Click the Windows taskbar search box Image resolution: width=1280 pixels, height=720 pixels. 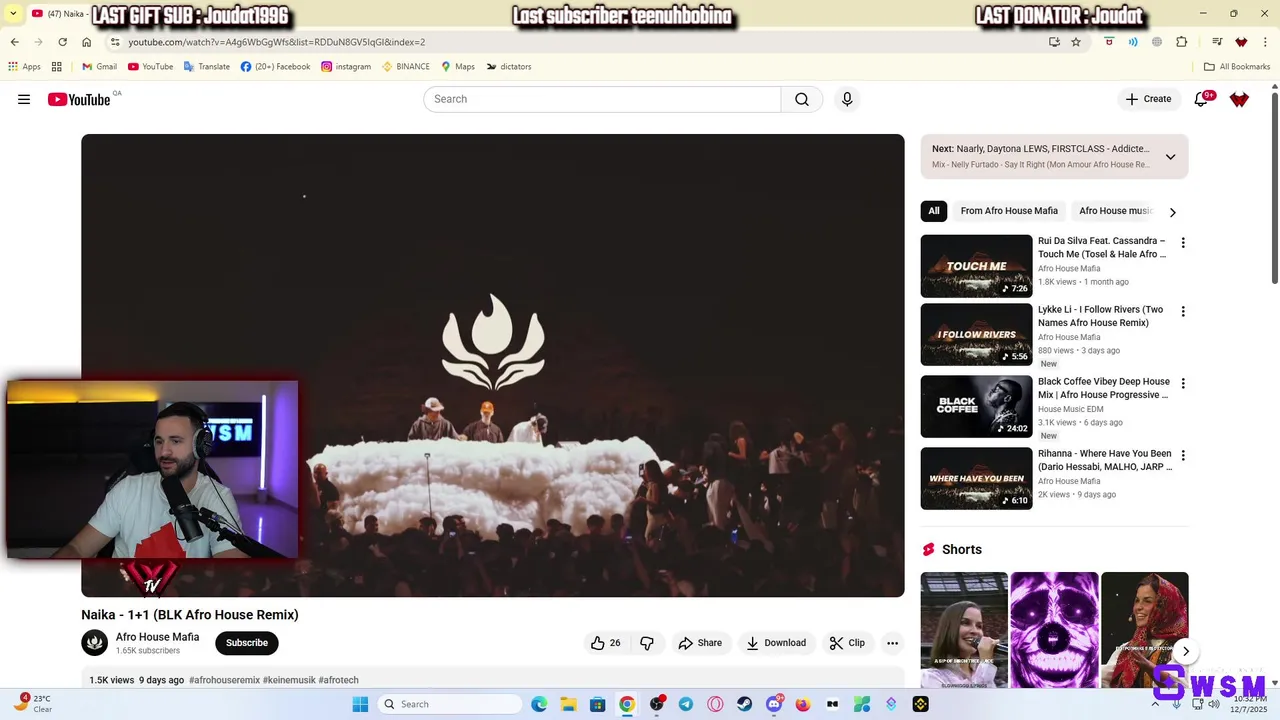pos(451,704)
